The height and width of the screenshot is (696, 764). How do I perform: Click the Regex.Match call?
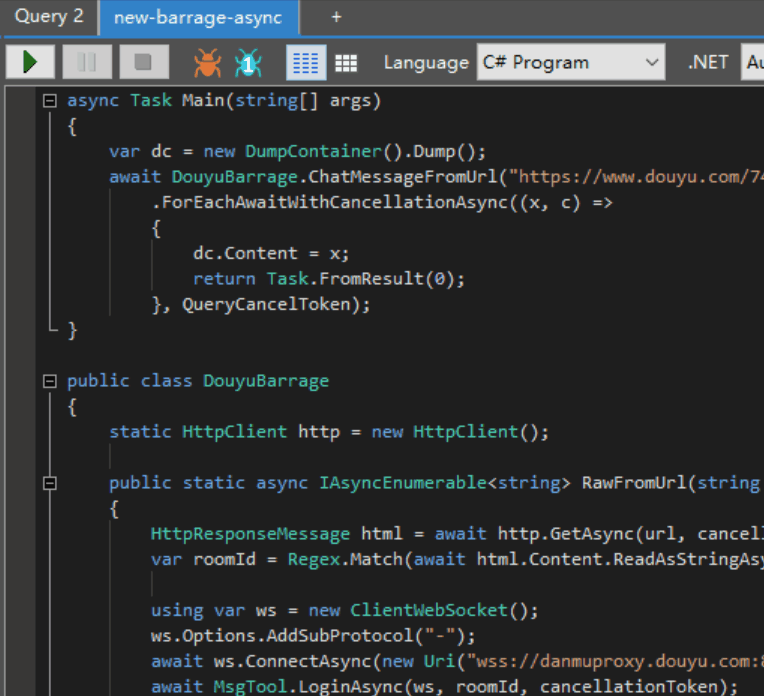tap(345, 560)
